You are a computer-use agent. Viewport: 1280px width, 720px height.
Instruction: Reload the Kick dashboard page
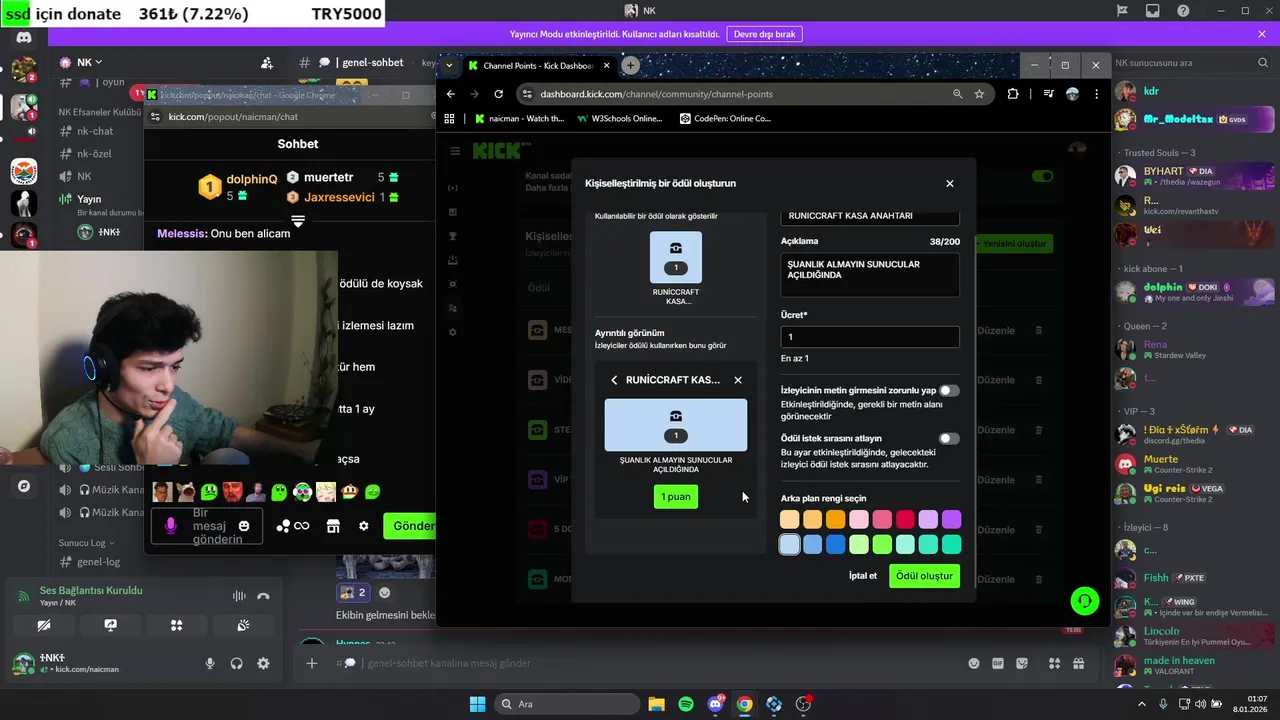(x=498, y=94)
